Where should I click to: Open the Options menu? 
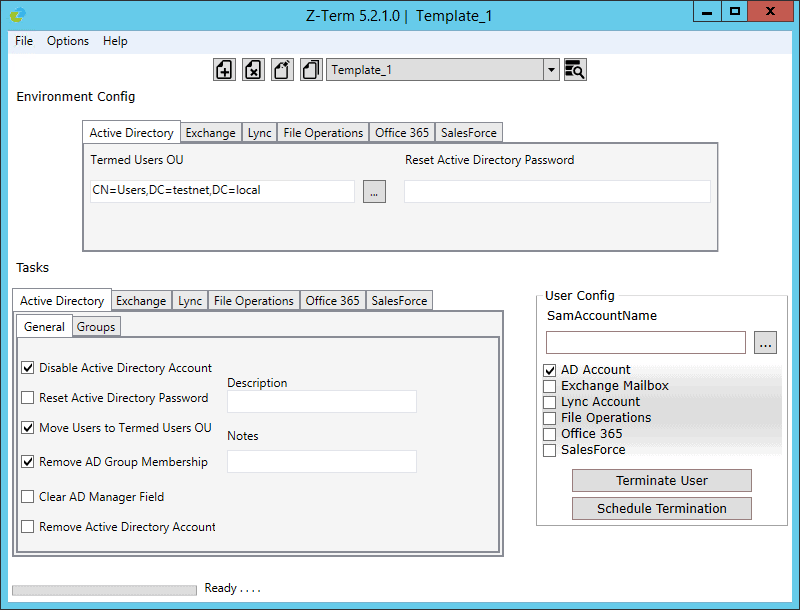tap(68, 41)
